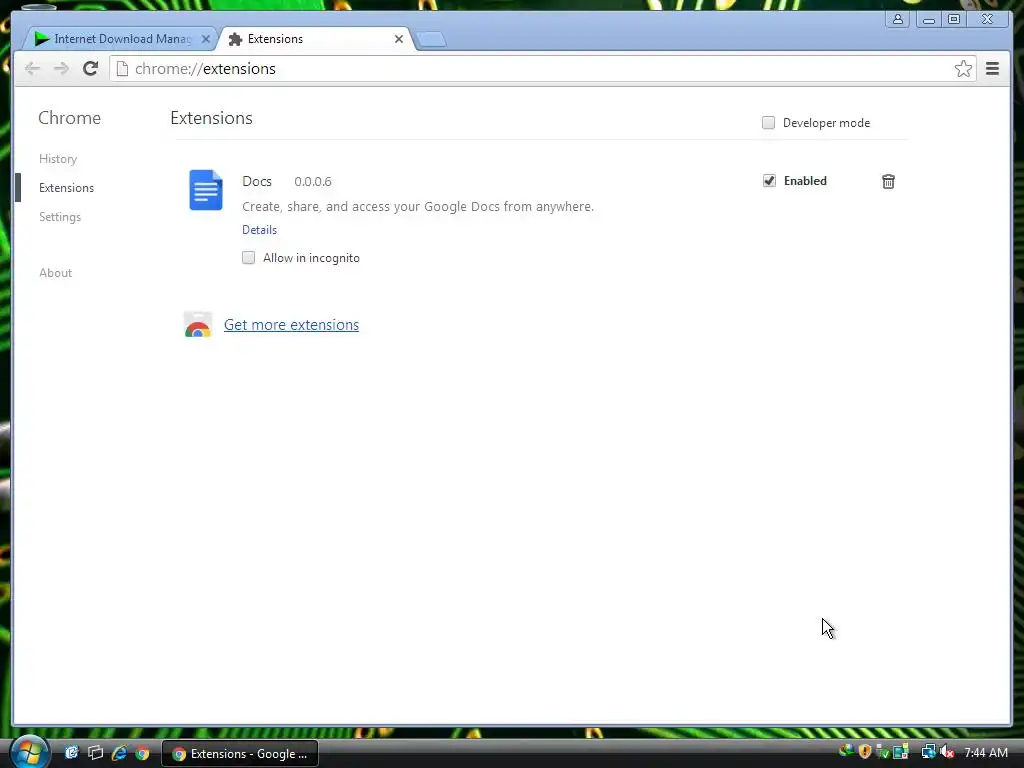Image resolution: width=1024 pixels, height=768 pixels.
Task: Open the Details link for Docs
Action: (259, 230)
